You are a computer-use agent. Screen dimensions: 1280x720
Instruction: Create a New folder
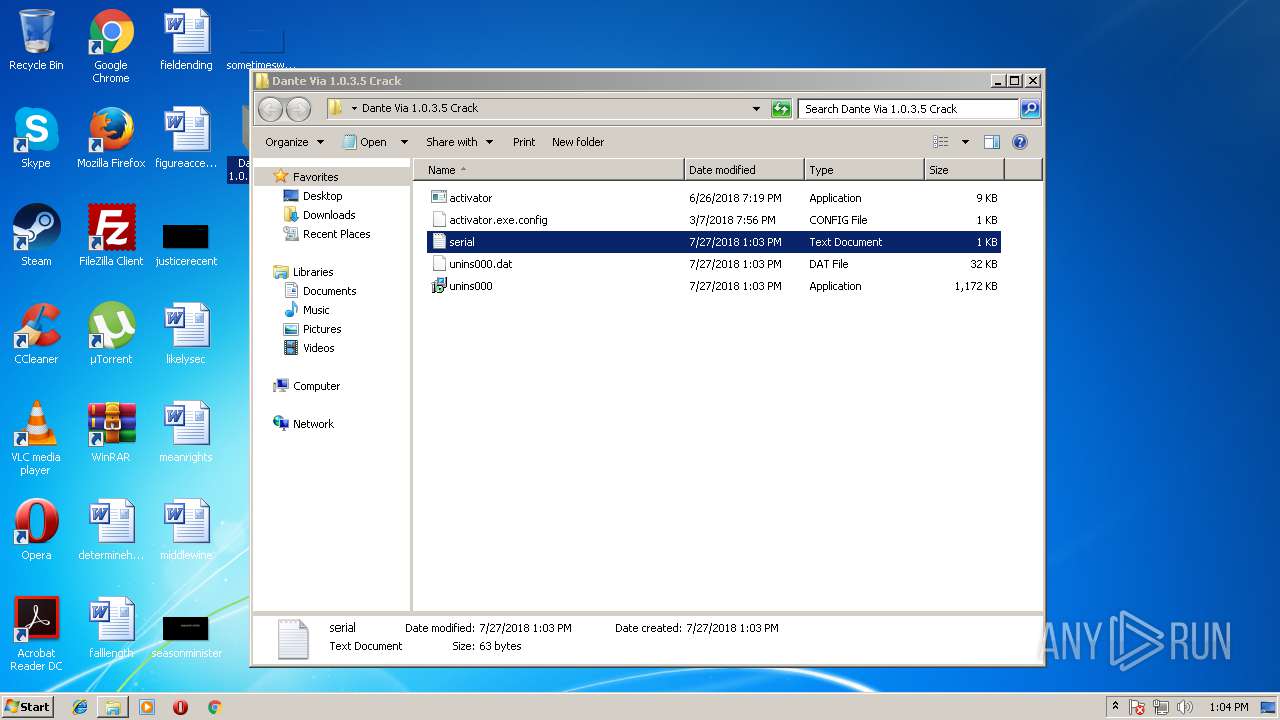pyautogui.click(x=578, y=142)
